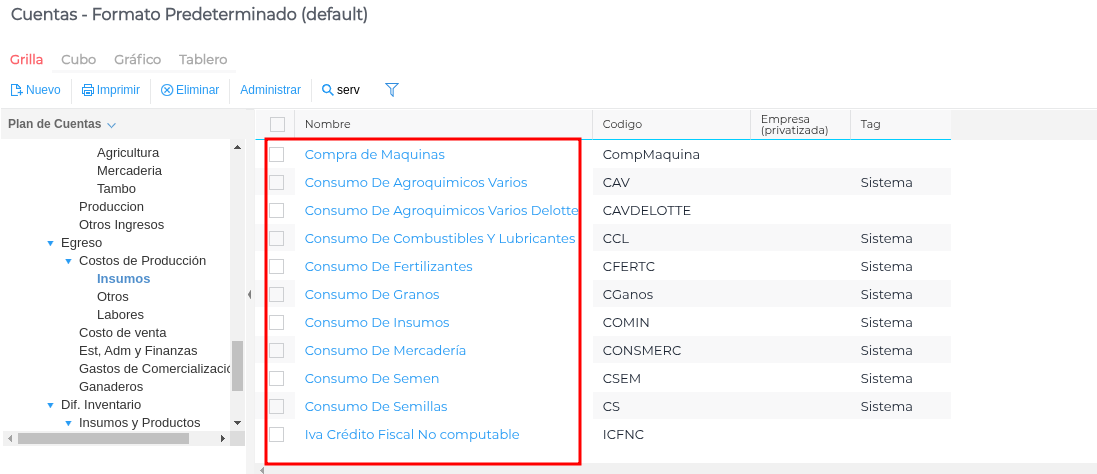Open the funnel filter icon
1097x474 pixels.
click(x=392, y=90)
